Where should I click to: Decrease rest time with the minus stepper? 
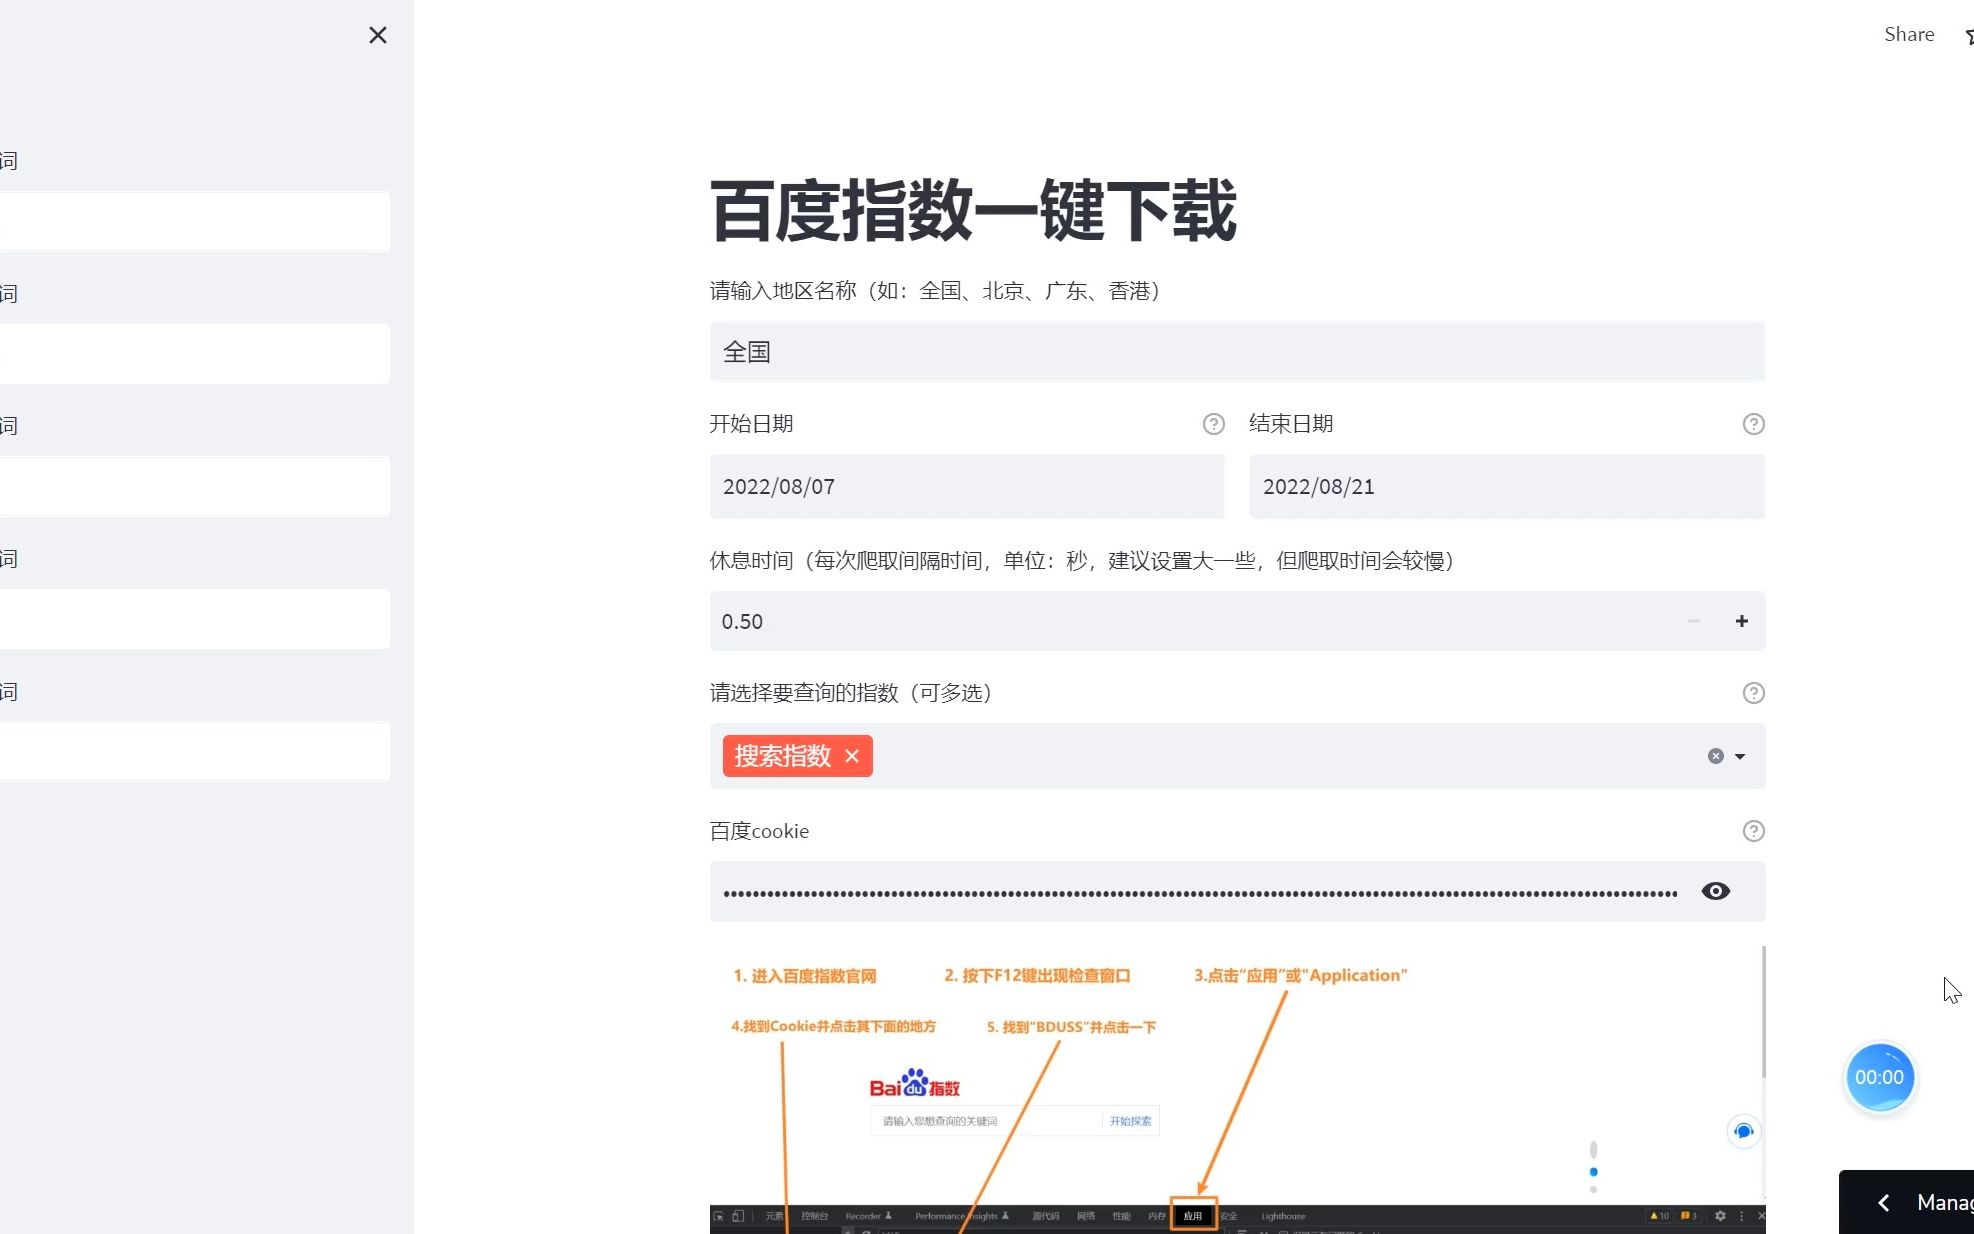tap(1693, 621)
